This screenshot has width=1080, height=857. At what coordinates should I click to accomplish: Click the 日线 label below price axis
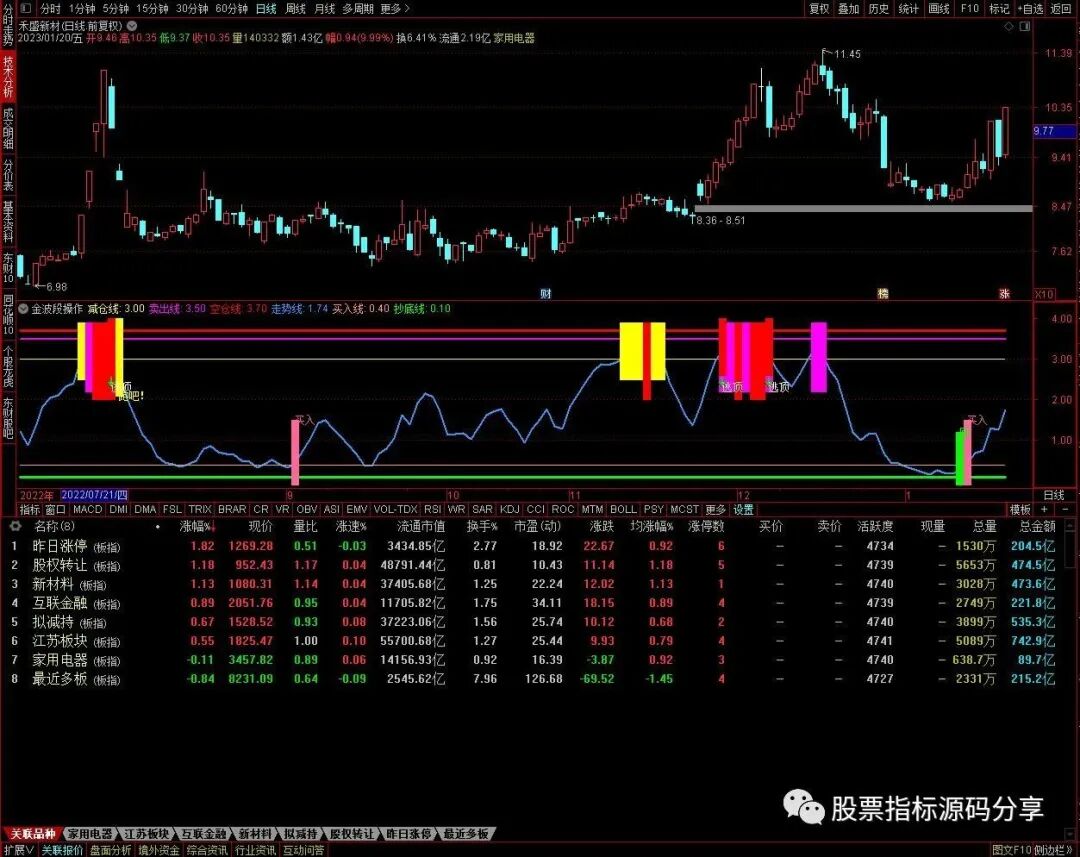[1054, 495]
